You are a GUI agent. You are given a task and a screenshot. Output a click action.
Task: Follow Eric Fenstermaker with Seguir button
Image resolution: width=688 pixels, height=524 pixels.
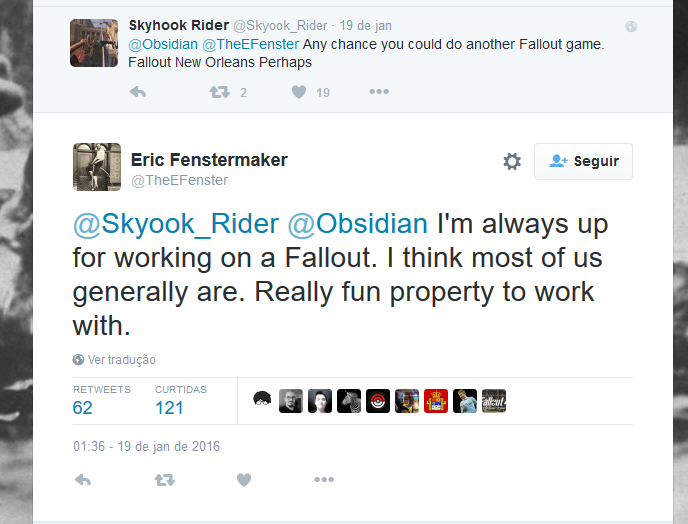[x=583, y=161]
